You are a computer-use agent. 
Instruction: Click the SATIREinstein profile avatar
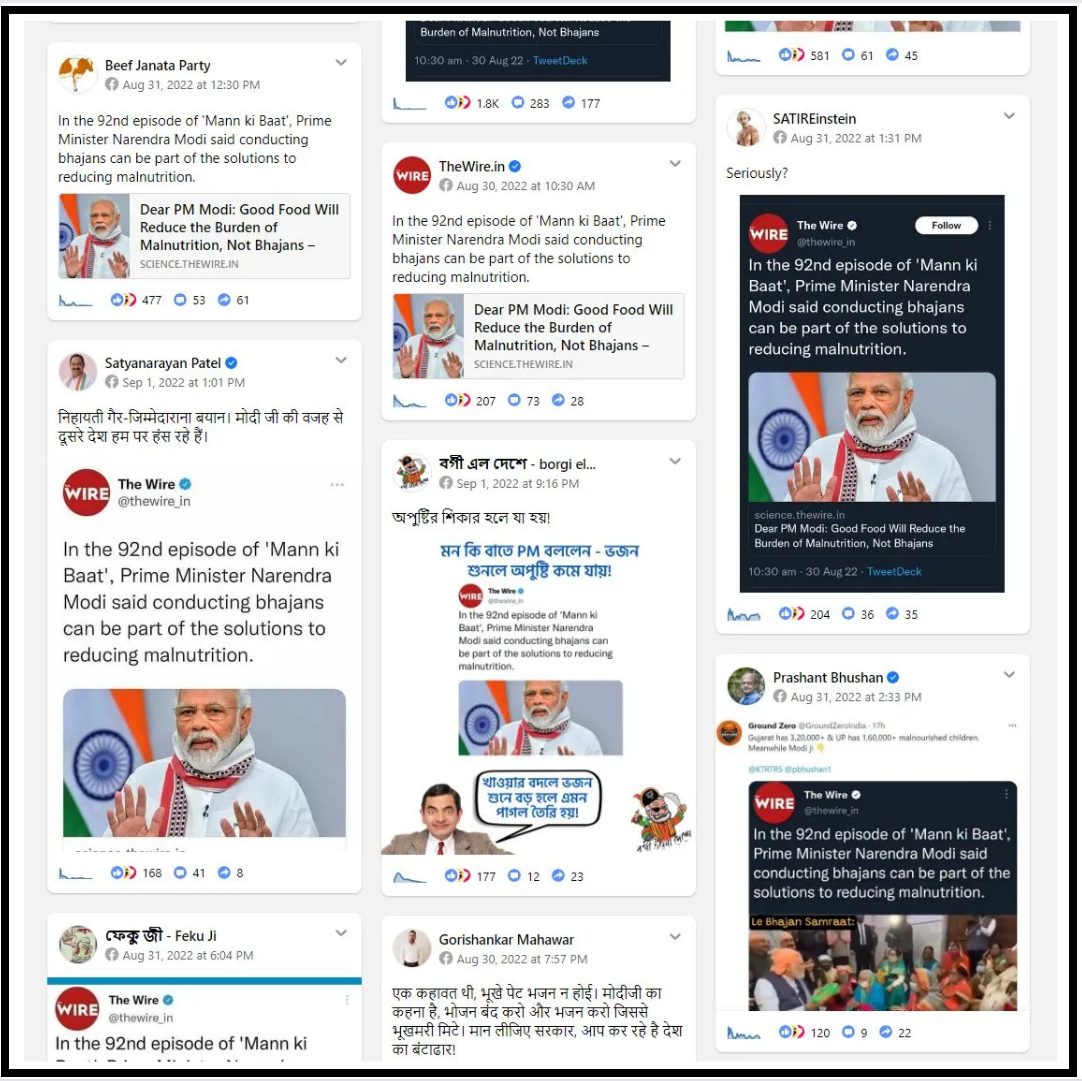pos(746,127)
